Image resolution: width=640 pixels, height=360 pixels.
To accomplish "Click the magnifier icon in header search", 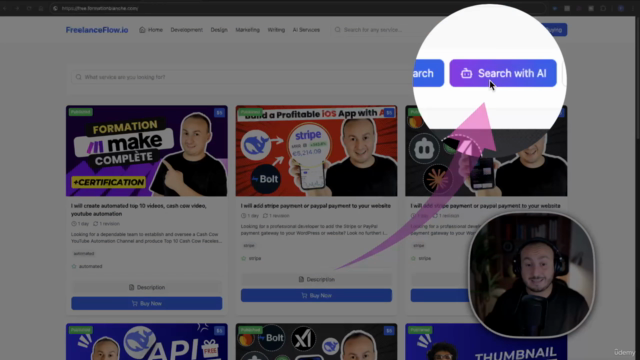I will [338, 30].
